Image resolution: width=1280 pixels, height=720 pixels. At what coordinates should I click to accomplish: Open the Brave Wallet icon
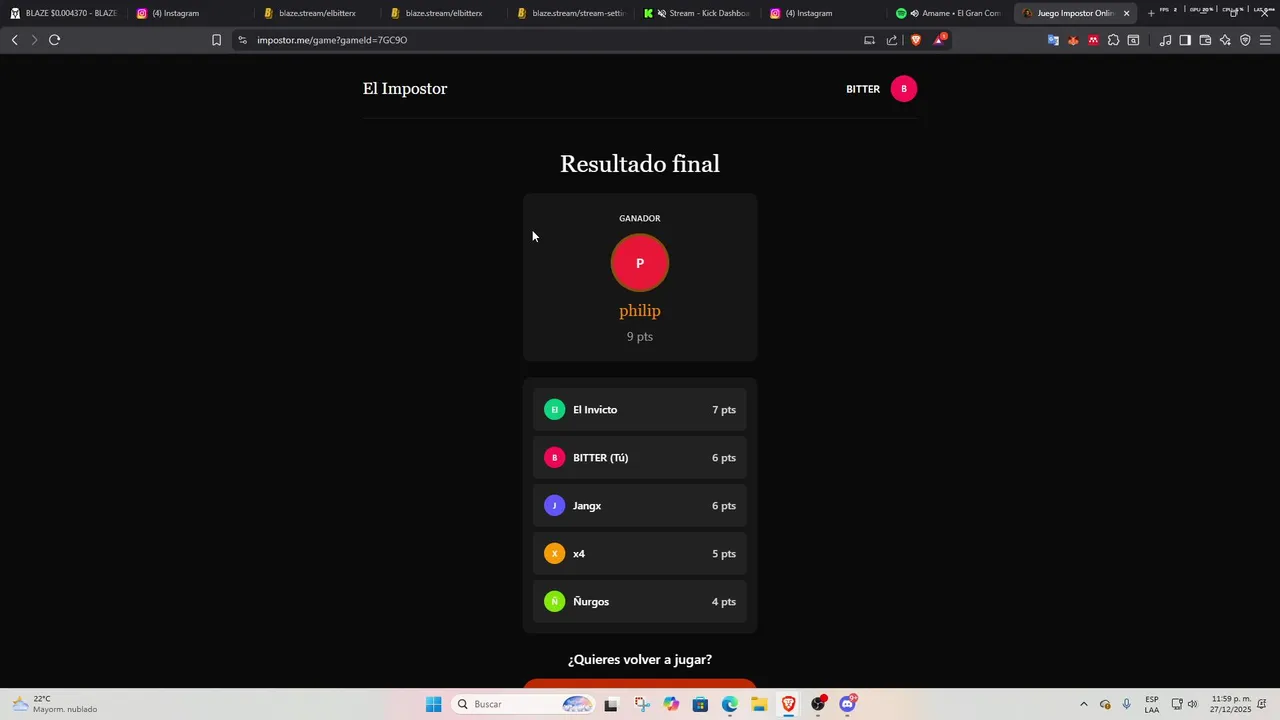(x=1205, y=40)
